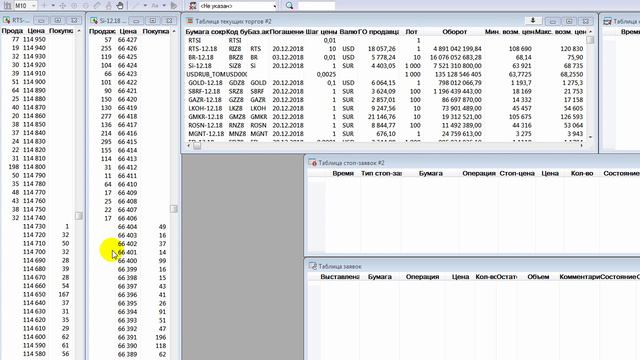Click the Лот column header
Viewport: 640px width, 360px height.
[x=411, y=32]
